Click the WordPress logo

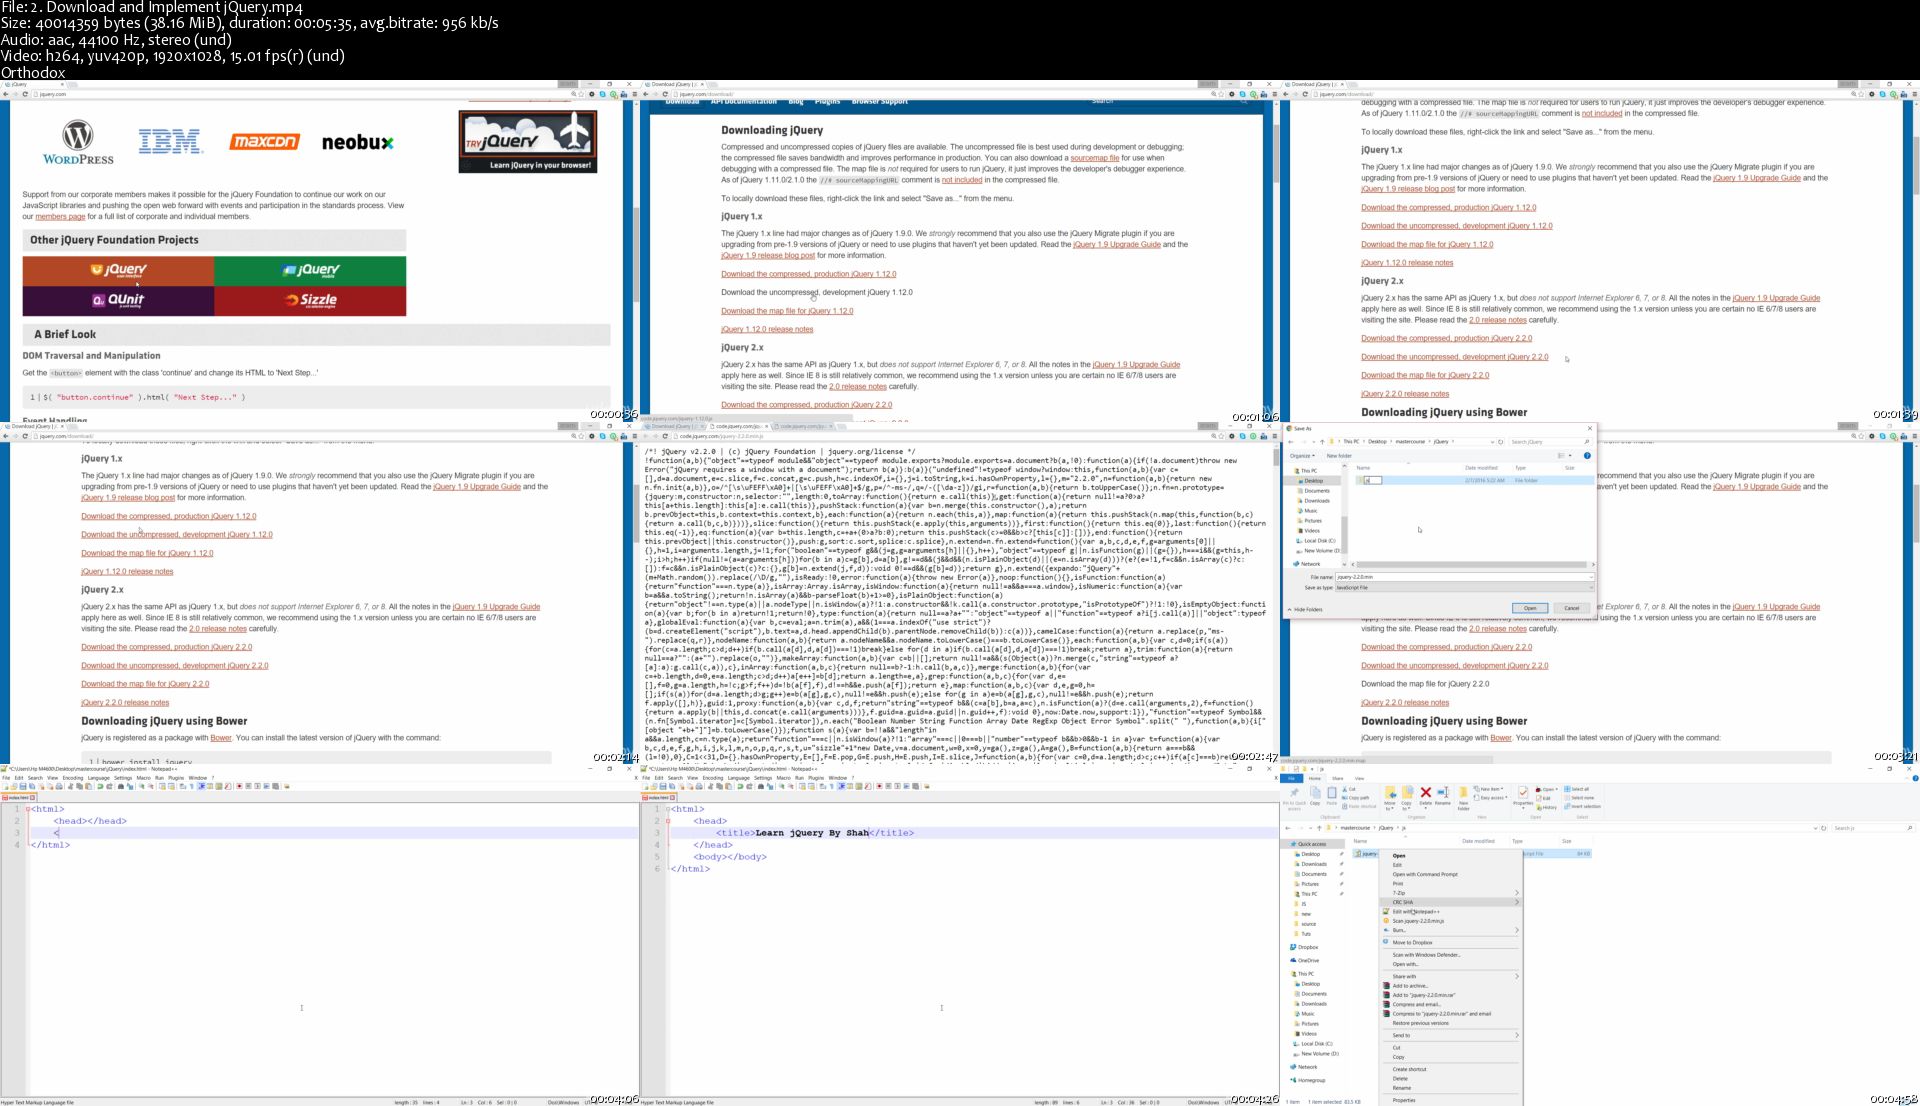click(x=78, y=143)
